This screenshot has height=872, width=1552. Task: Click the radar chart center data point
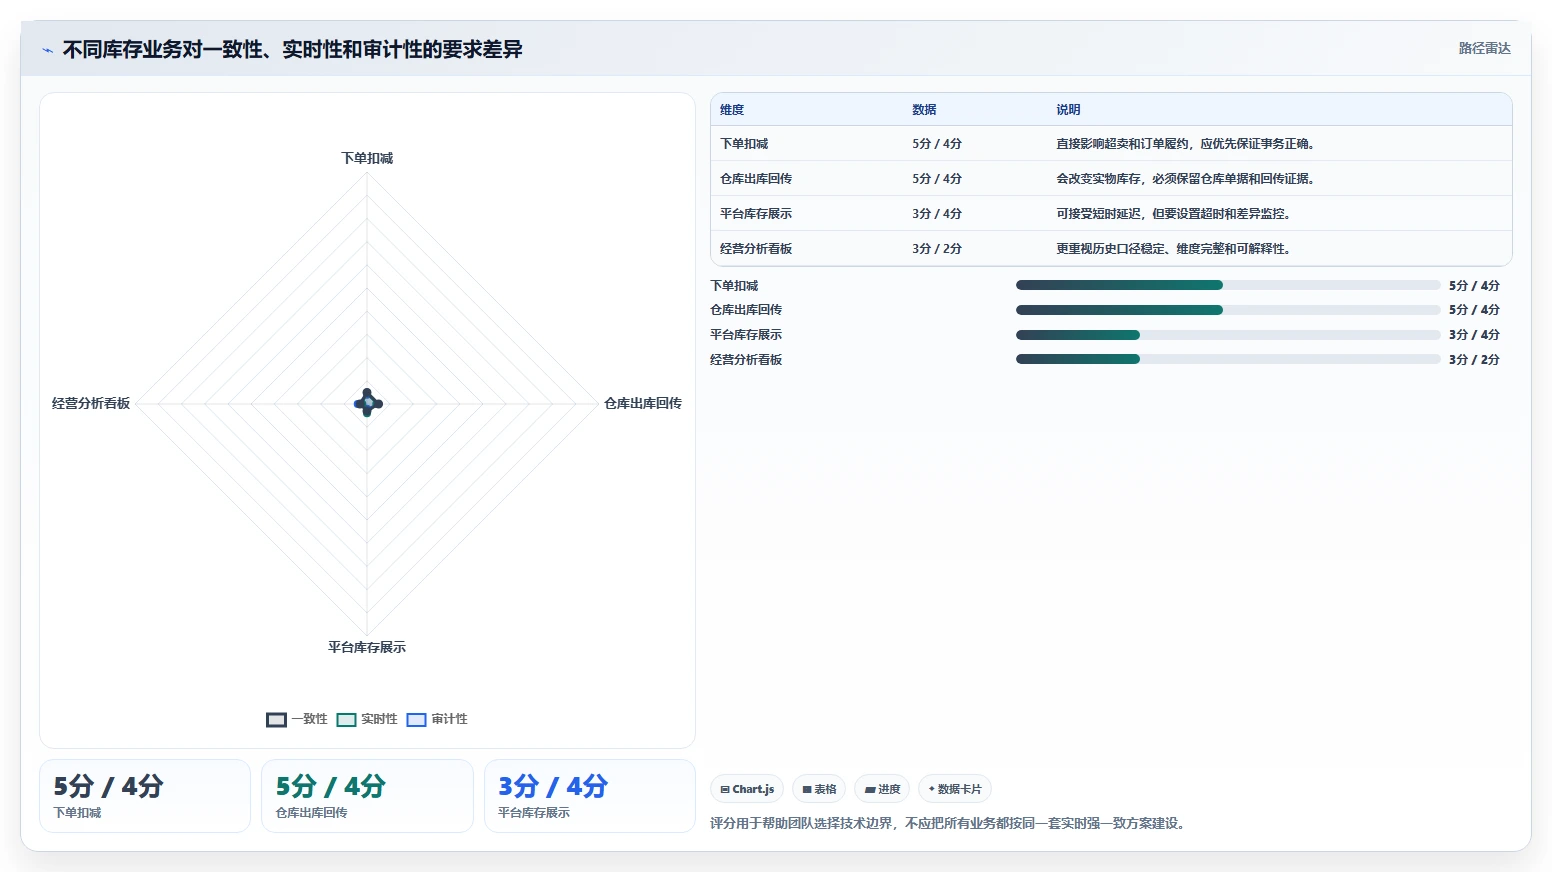(368, 403)
